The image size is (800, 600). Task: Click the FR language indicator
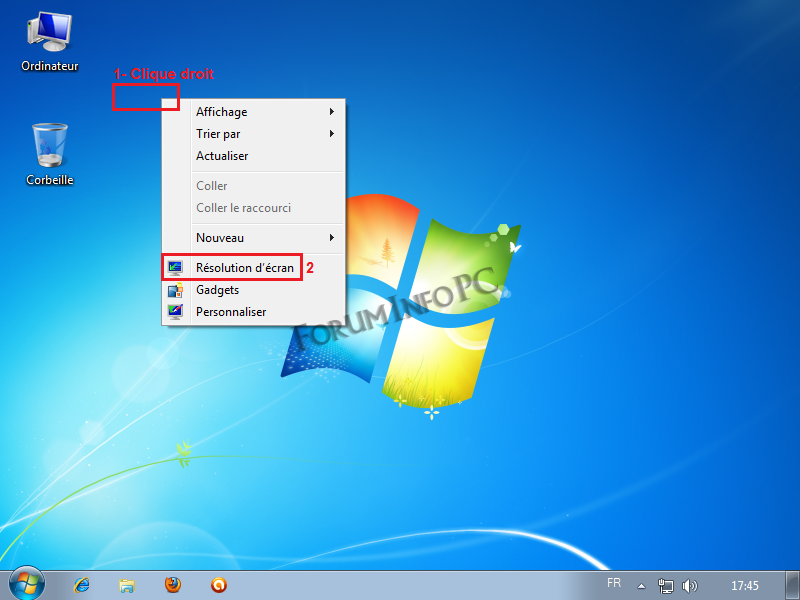(614, 583)
